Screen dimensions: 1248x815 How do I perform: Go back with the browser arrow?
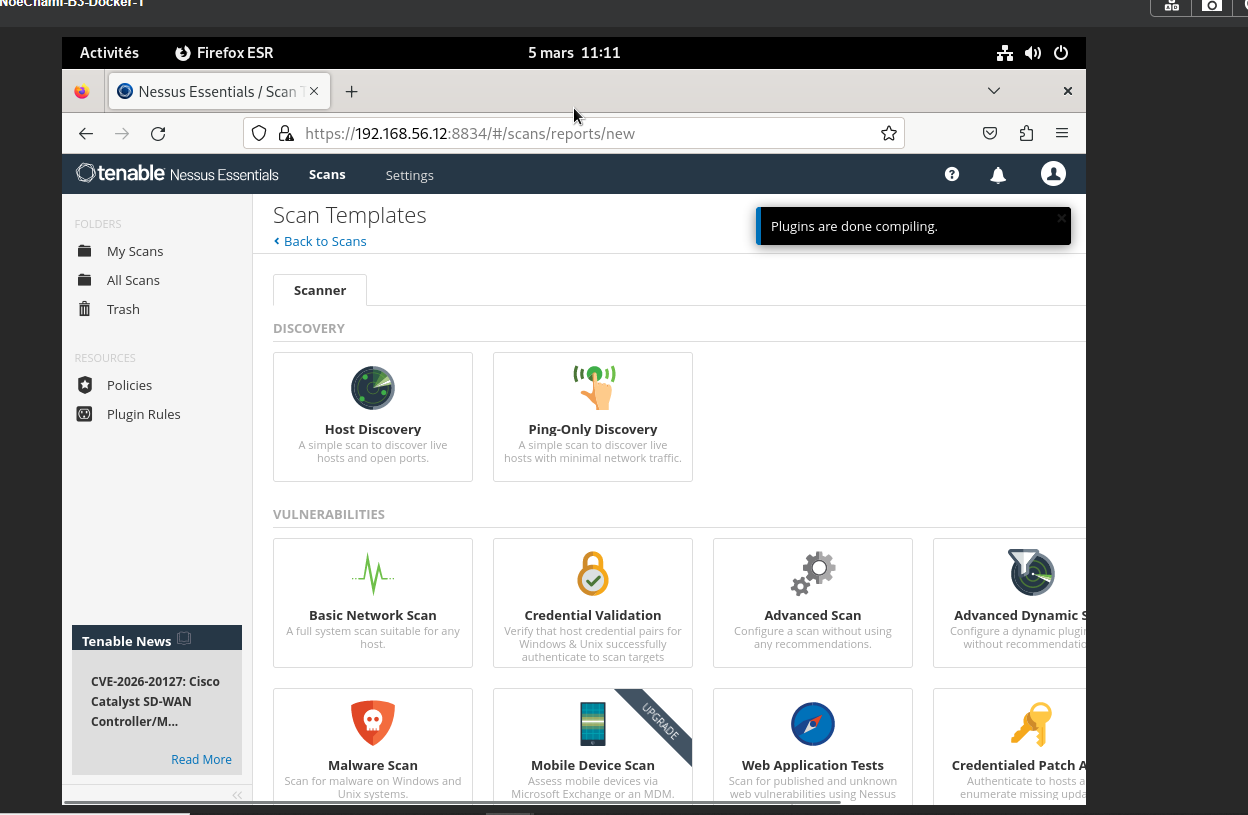coord(86,134)
